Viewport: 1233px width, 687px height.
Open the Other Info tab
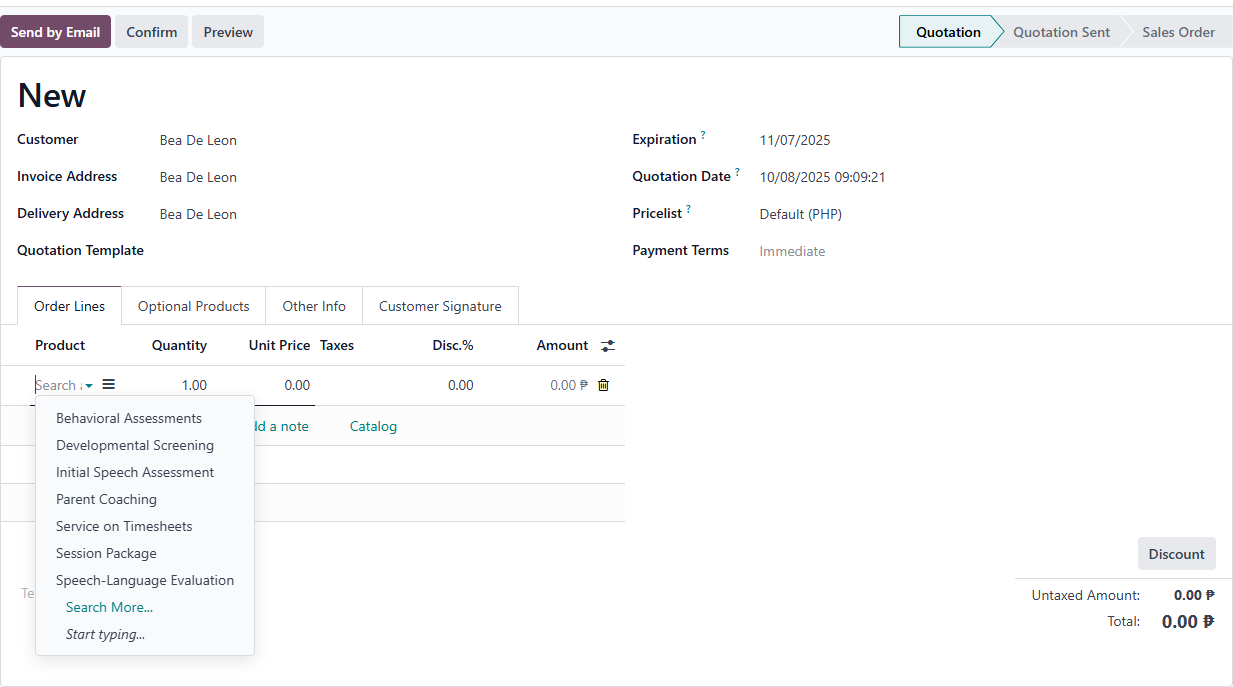tap(314, 306)
